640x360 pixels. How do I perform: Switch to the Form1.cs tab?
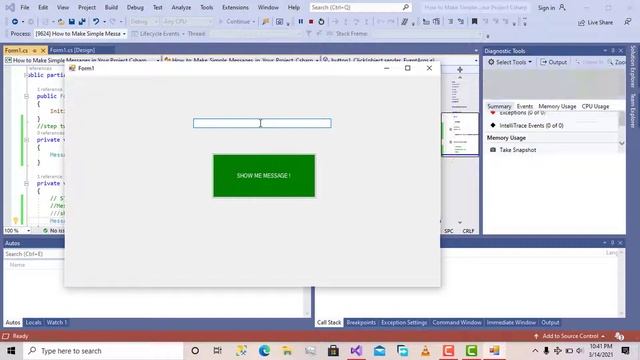[x=17, y=50]
